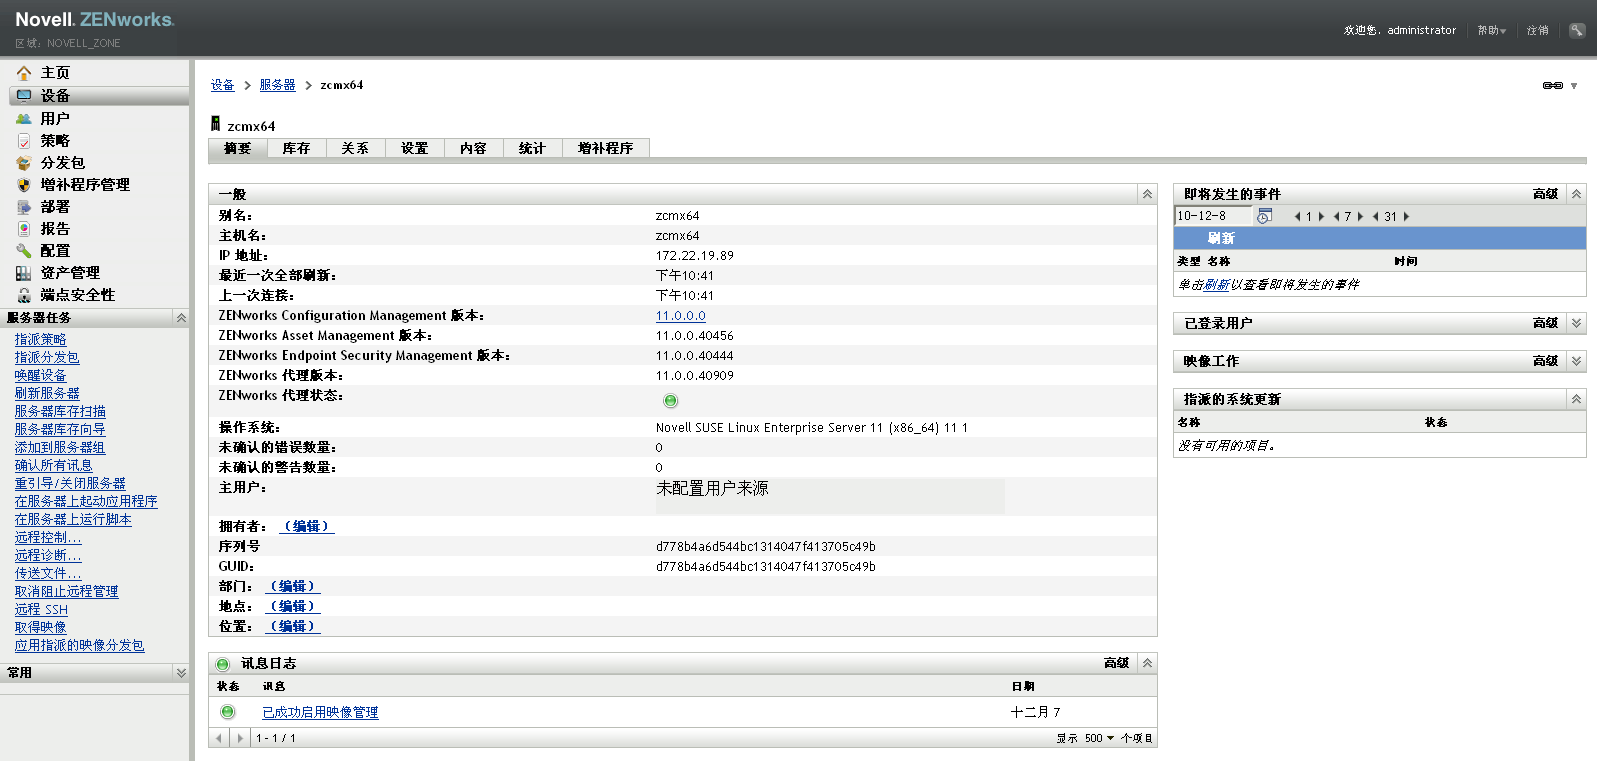Image resolution: width=1597 pixels, height=761 pixels.
Task: Collapse the 一般 general section
Action: [1147, 194]
